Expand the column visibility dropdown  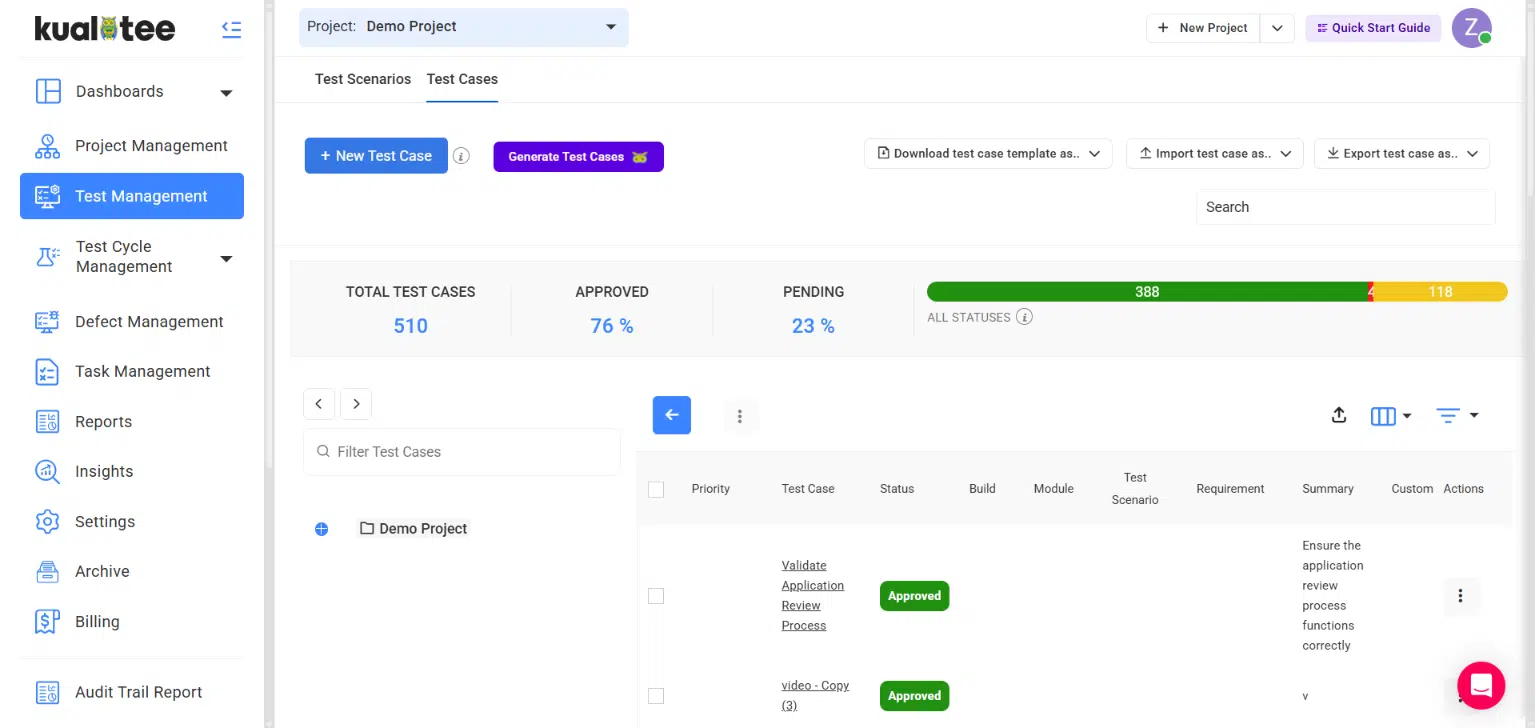click(1390, 416)
